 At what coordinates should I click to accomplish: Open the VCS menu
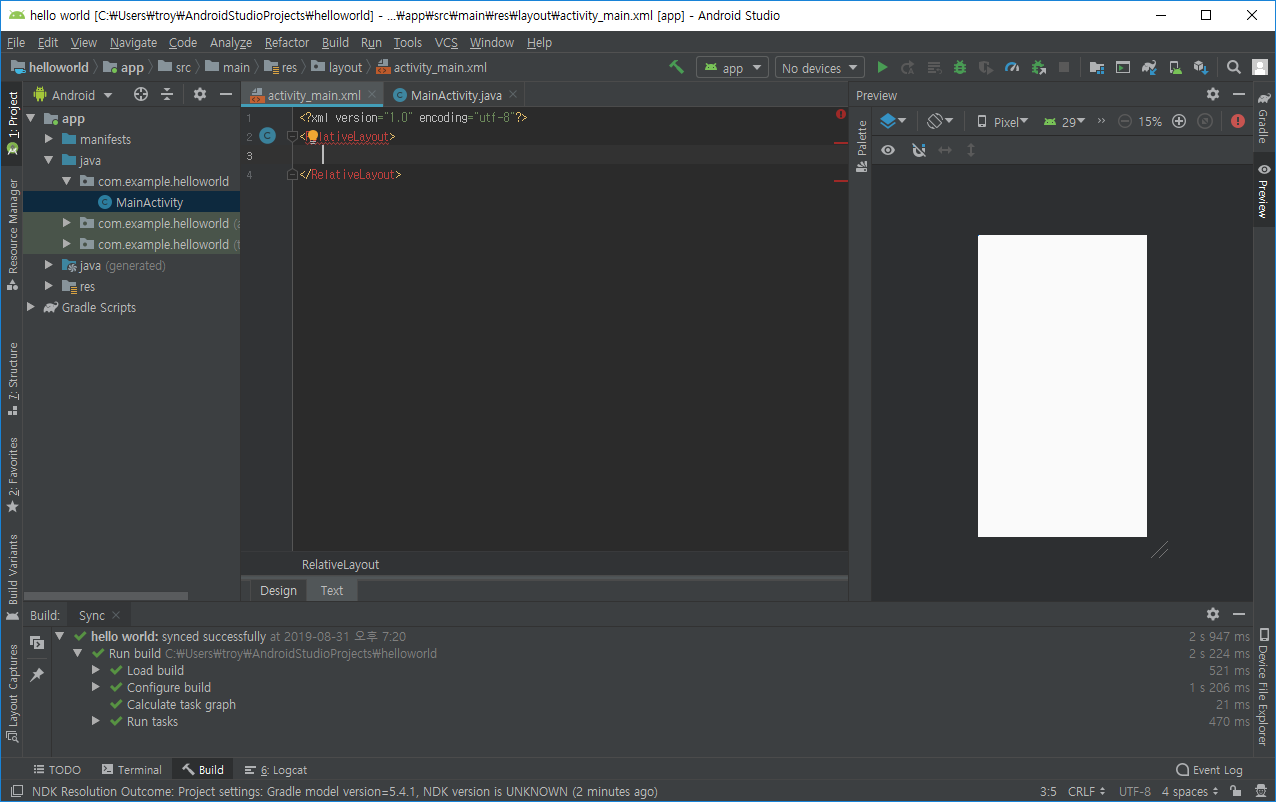pyautogui.click(x=446, y=42)
